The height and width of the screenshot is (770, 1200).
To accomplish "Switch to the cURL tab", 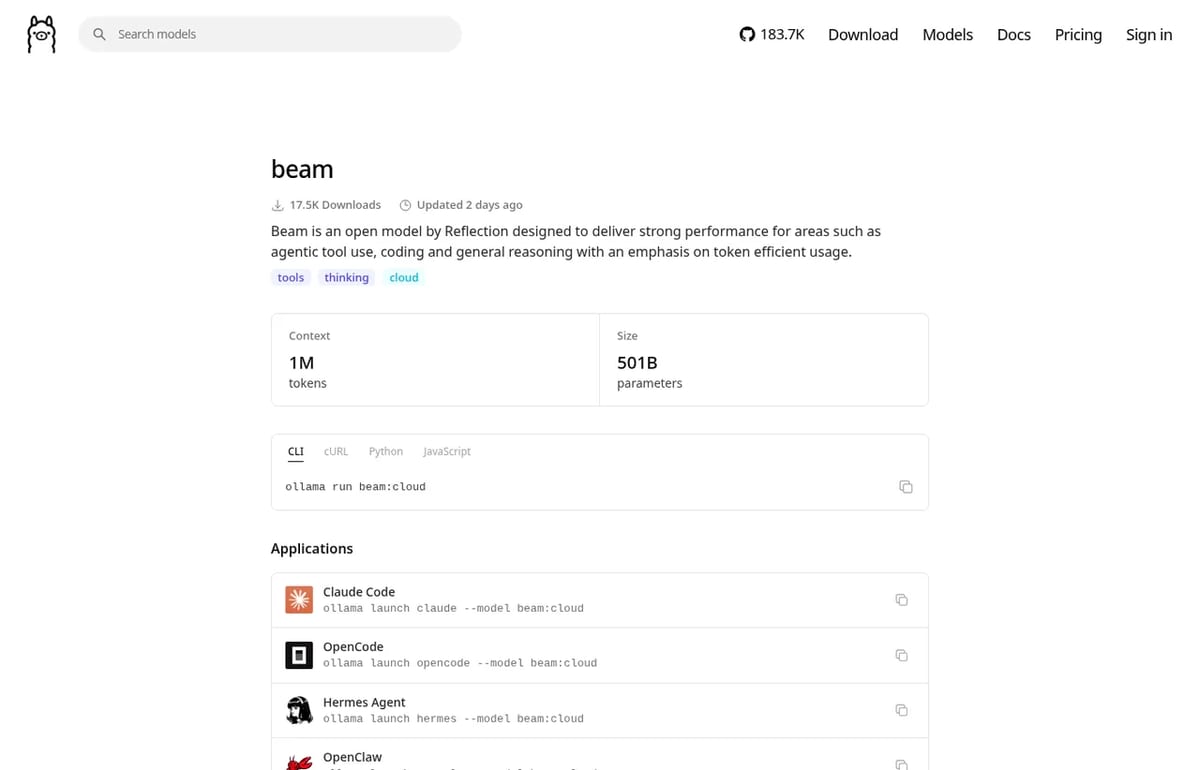I will [x=336, y=451].
